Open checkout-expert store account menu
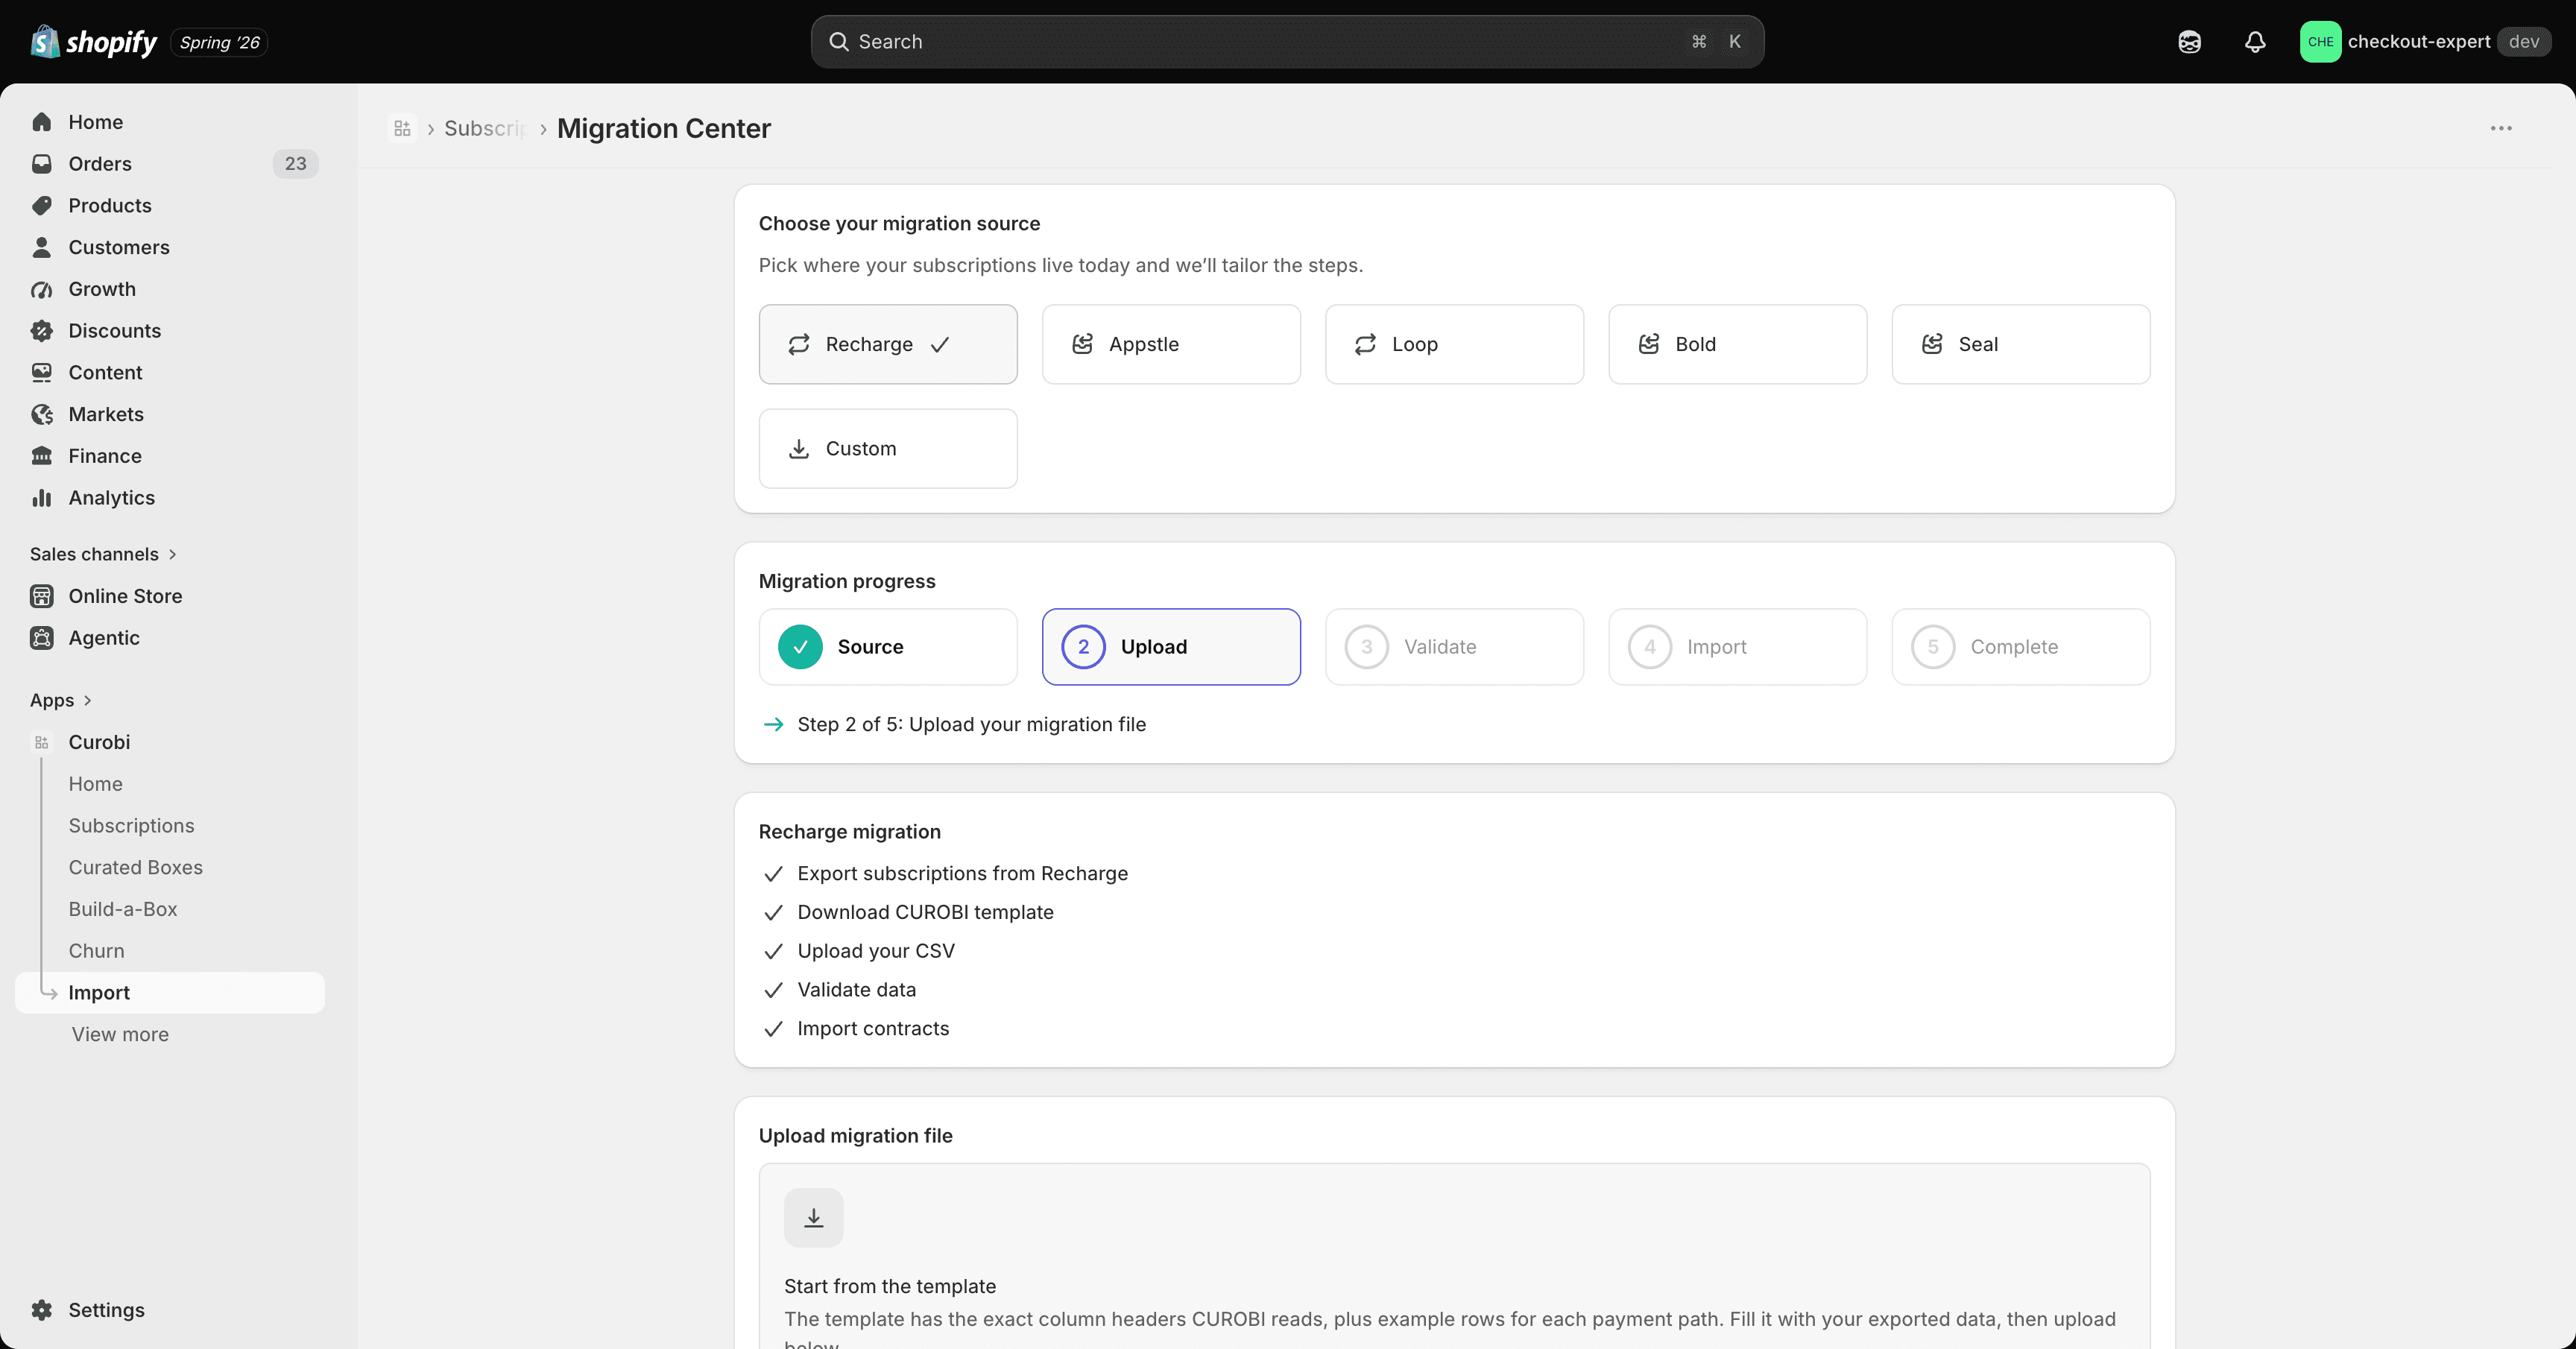The width and height of the screenshot is (2576, 1349). point(2425,42)
